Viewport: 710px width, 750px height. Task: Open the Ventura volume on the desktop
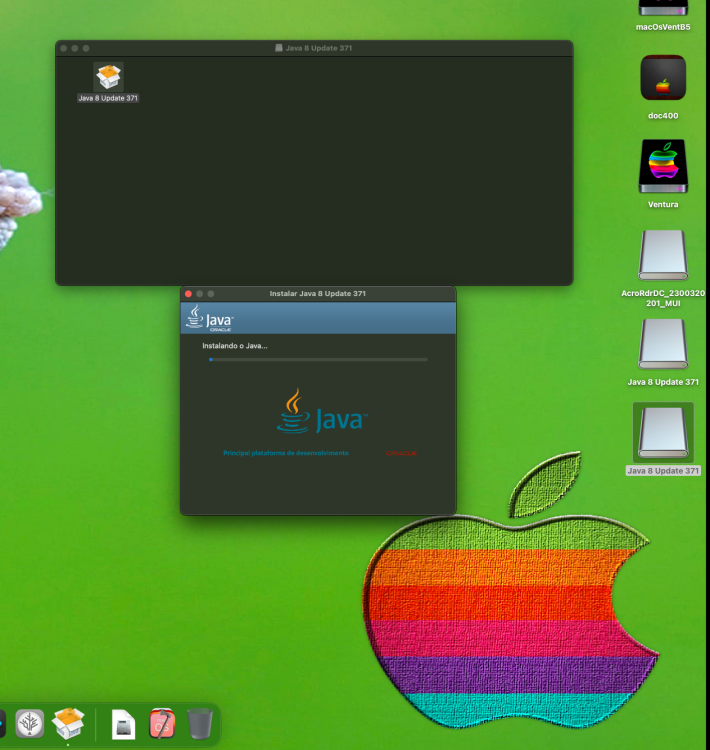[x=663, y=166]
